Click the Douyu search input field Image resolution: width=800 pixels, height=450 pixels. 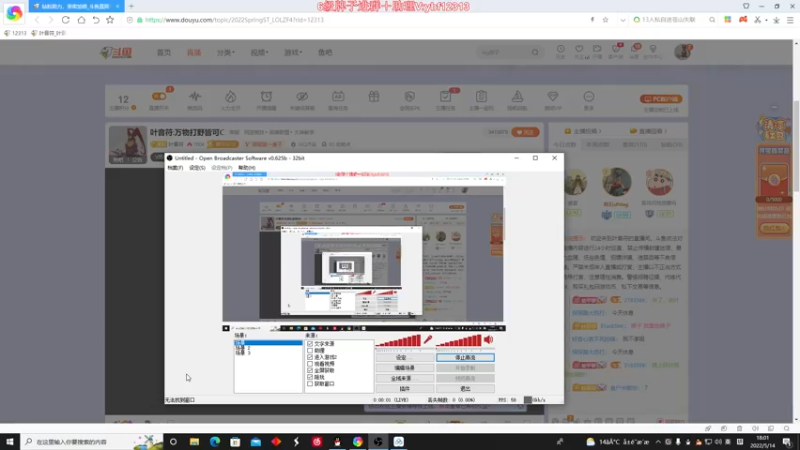(503, 52)
